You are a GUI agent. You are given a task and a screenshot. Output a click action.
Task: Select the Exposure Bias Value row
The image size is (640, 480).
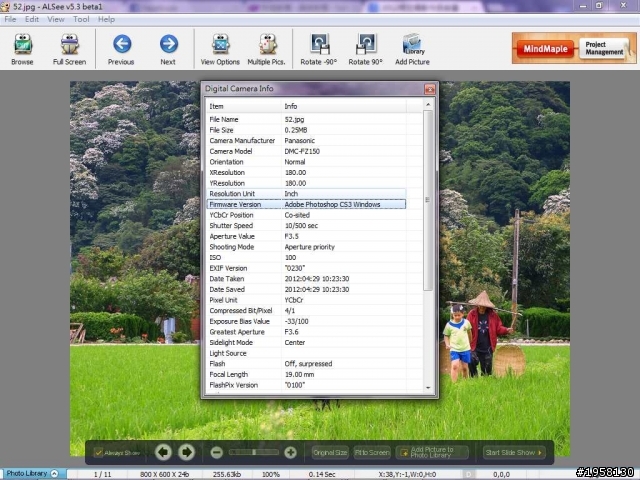pos(306,321)
